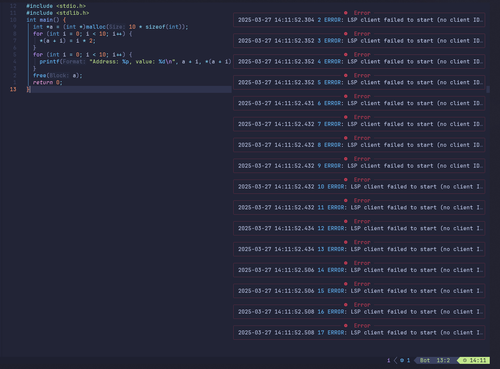Click the red dot icon of error notification 11
This screenshot has width=500, height=369.
(346, 200)
